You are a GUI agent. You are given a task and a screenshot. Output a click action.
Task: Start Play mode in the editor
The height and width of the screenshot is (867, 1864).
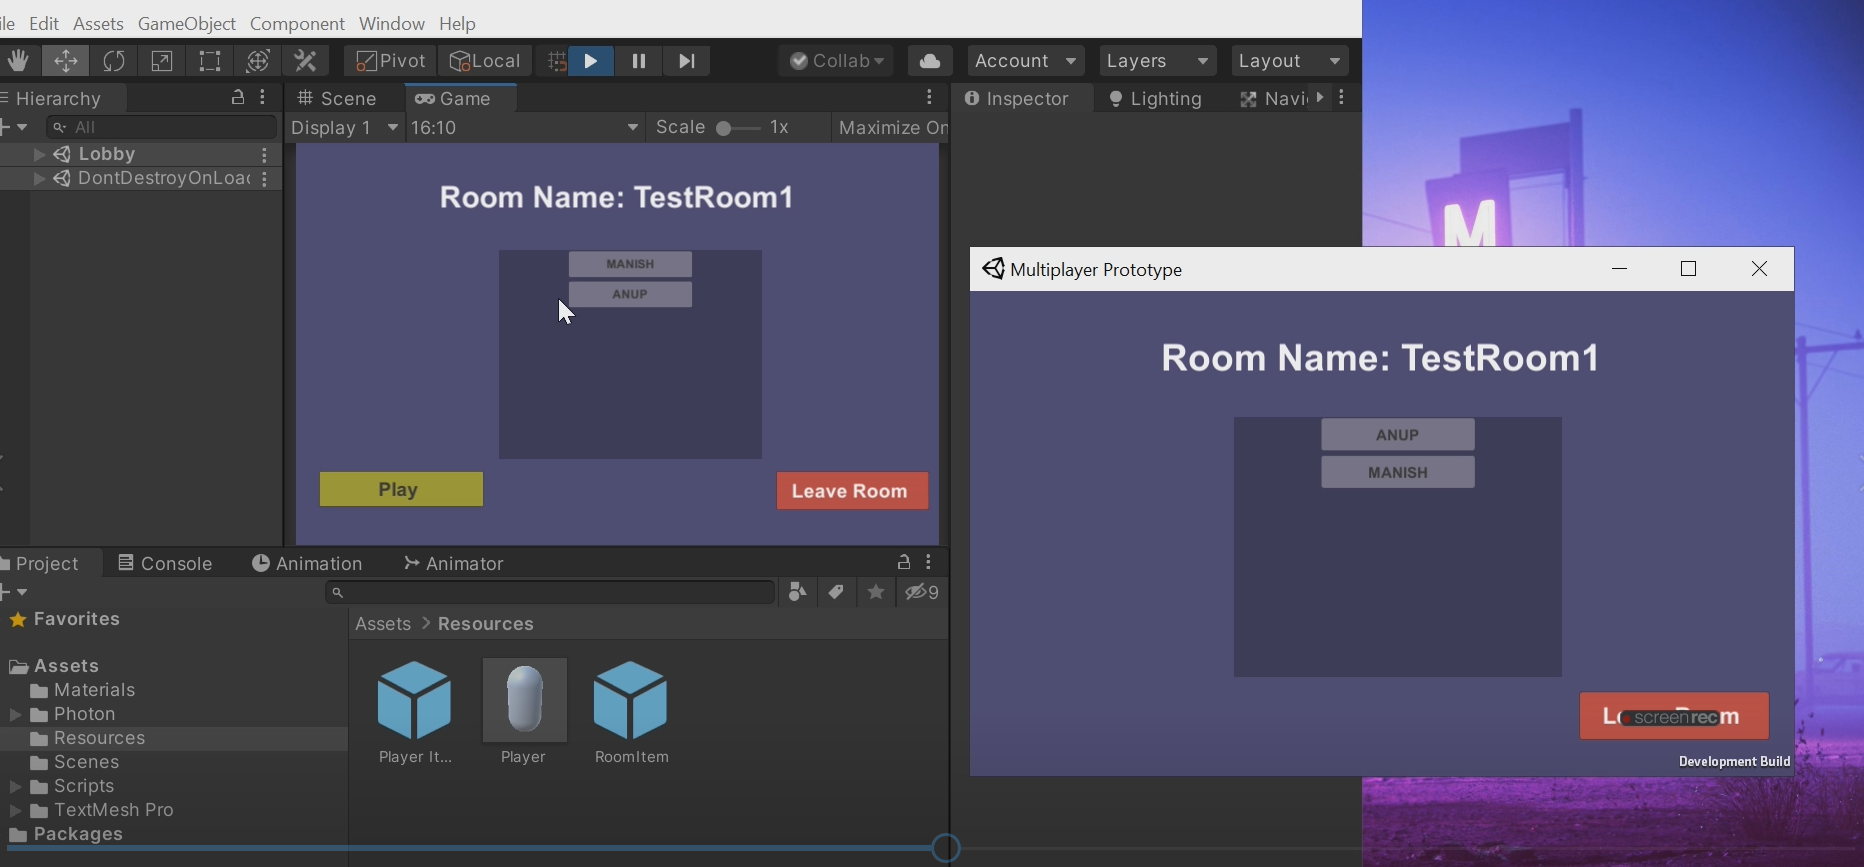click(591, 61)
